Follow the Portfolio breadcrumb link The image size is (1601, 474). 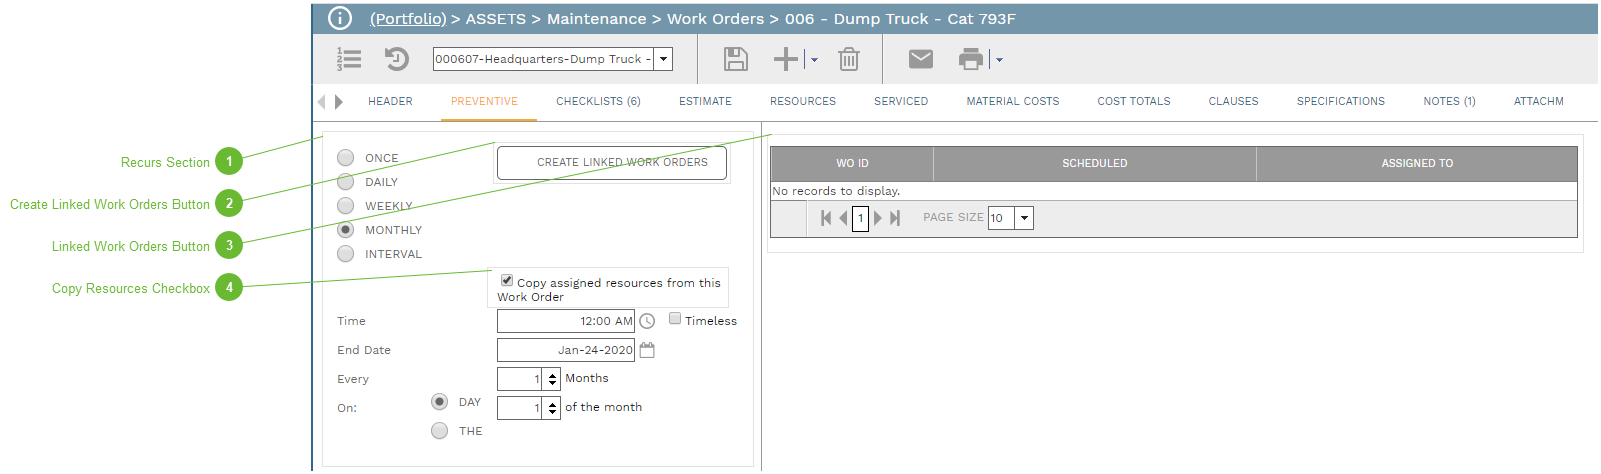point(408,19)
